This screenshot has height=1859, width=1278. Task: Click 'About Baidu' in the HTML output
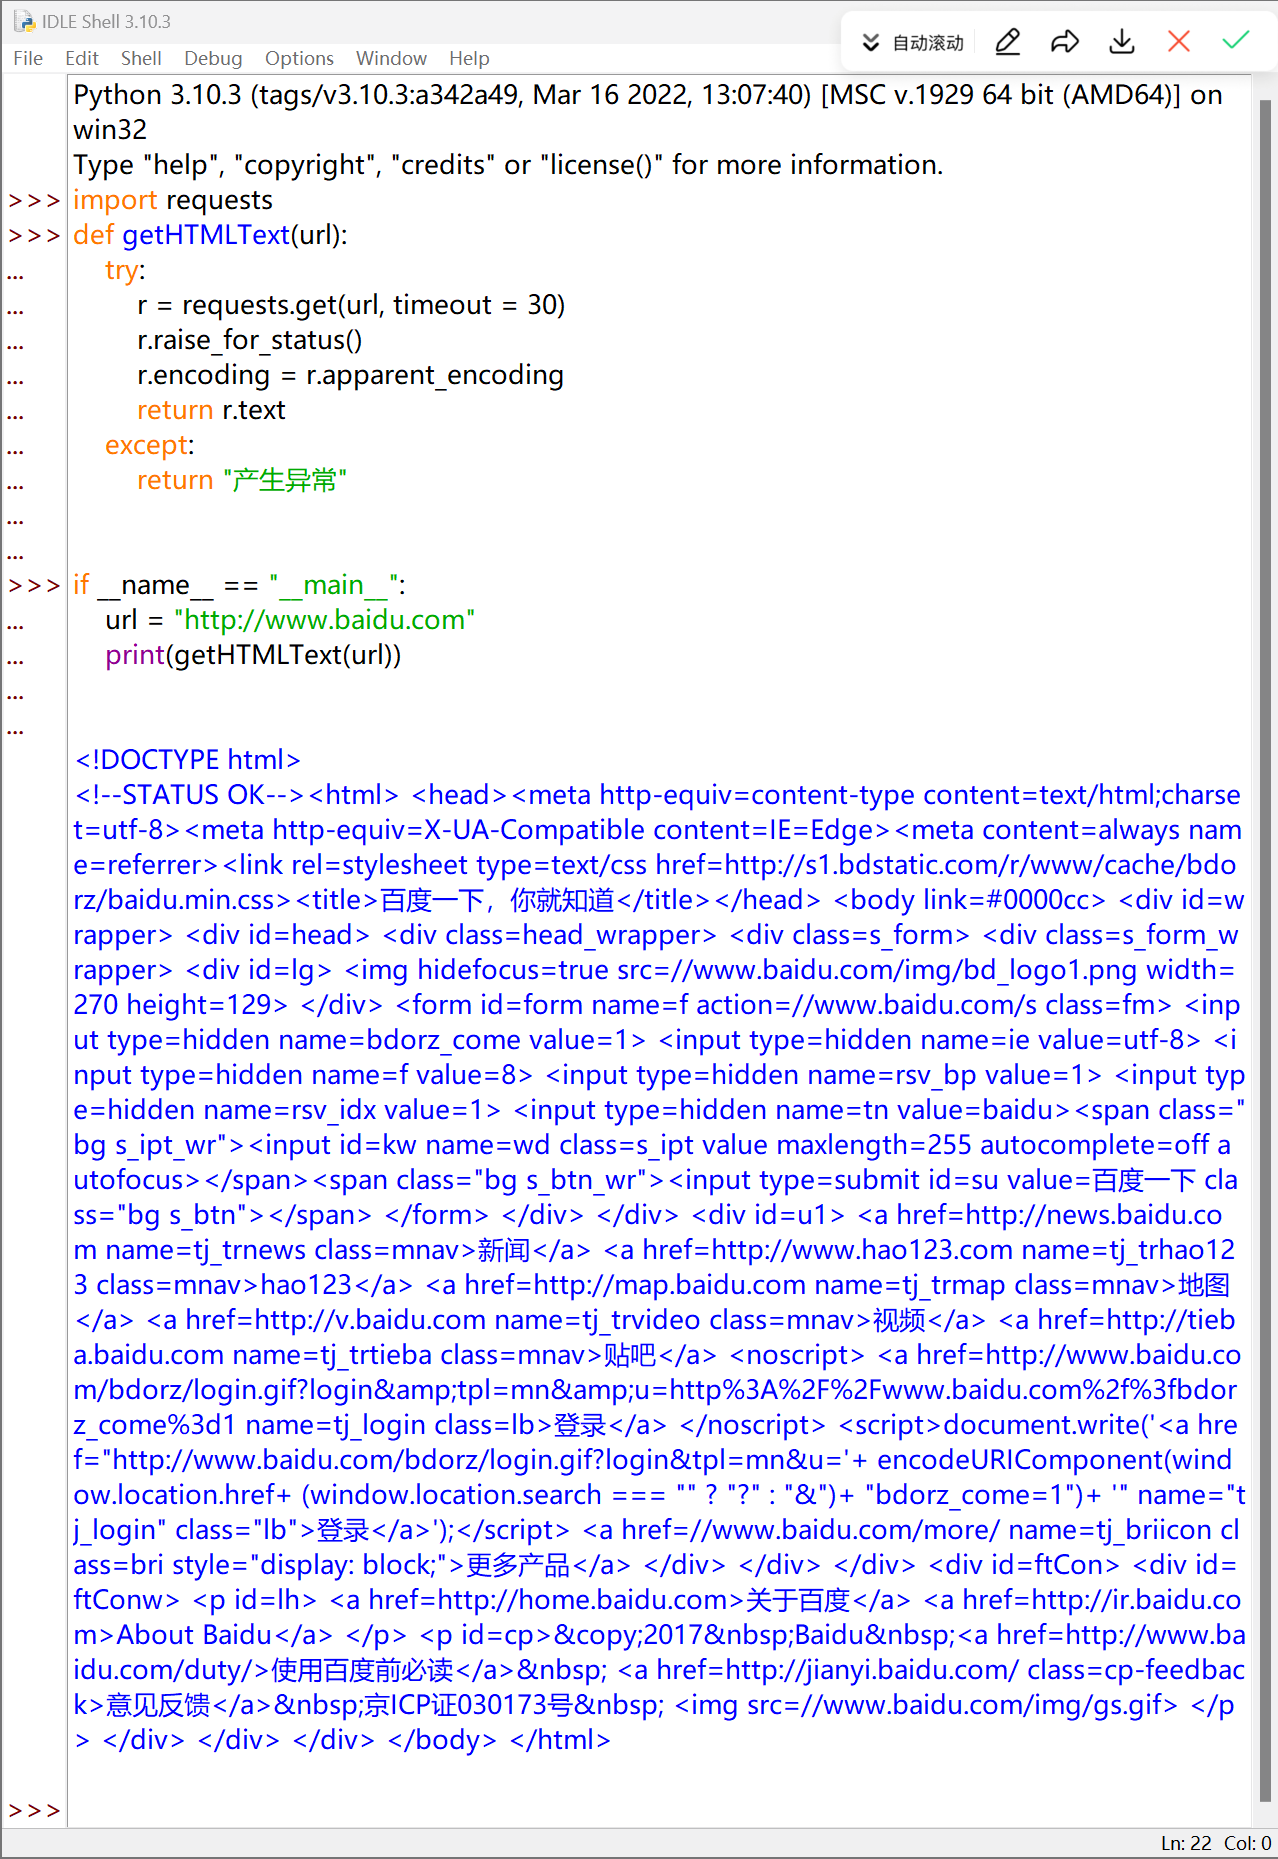[194, 1635]
